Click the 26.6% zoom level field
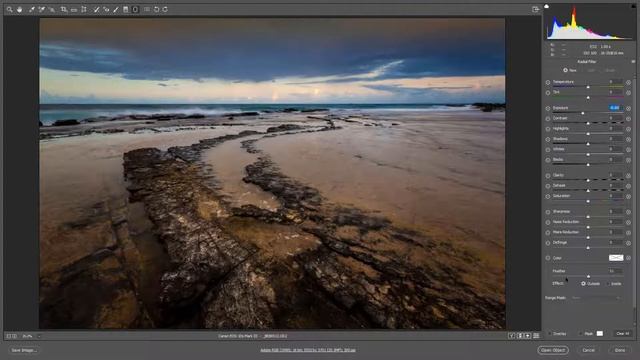The height and width of the screenshot is (360, 640). coord(27,336)
